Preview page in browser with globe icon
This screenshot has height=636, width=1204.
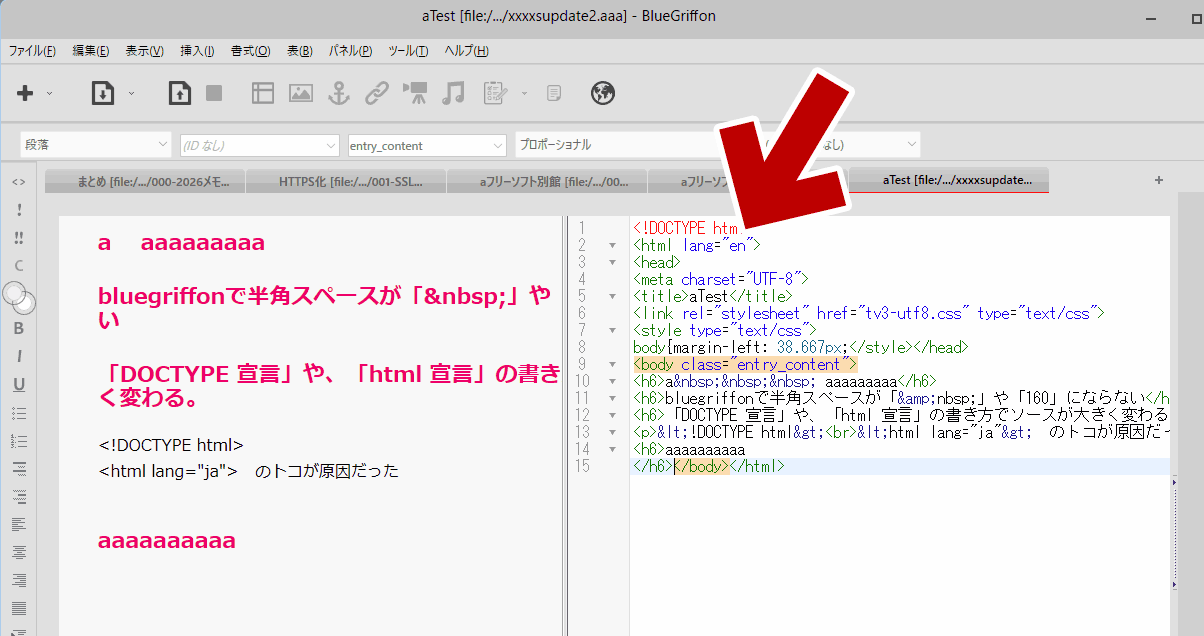tap(603, 93)
